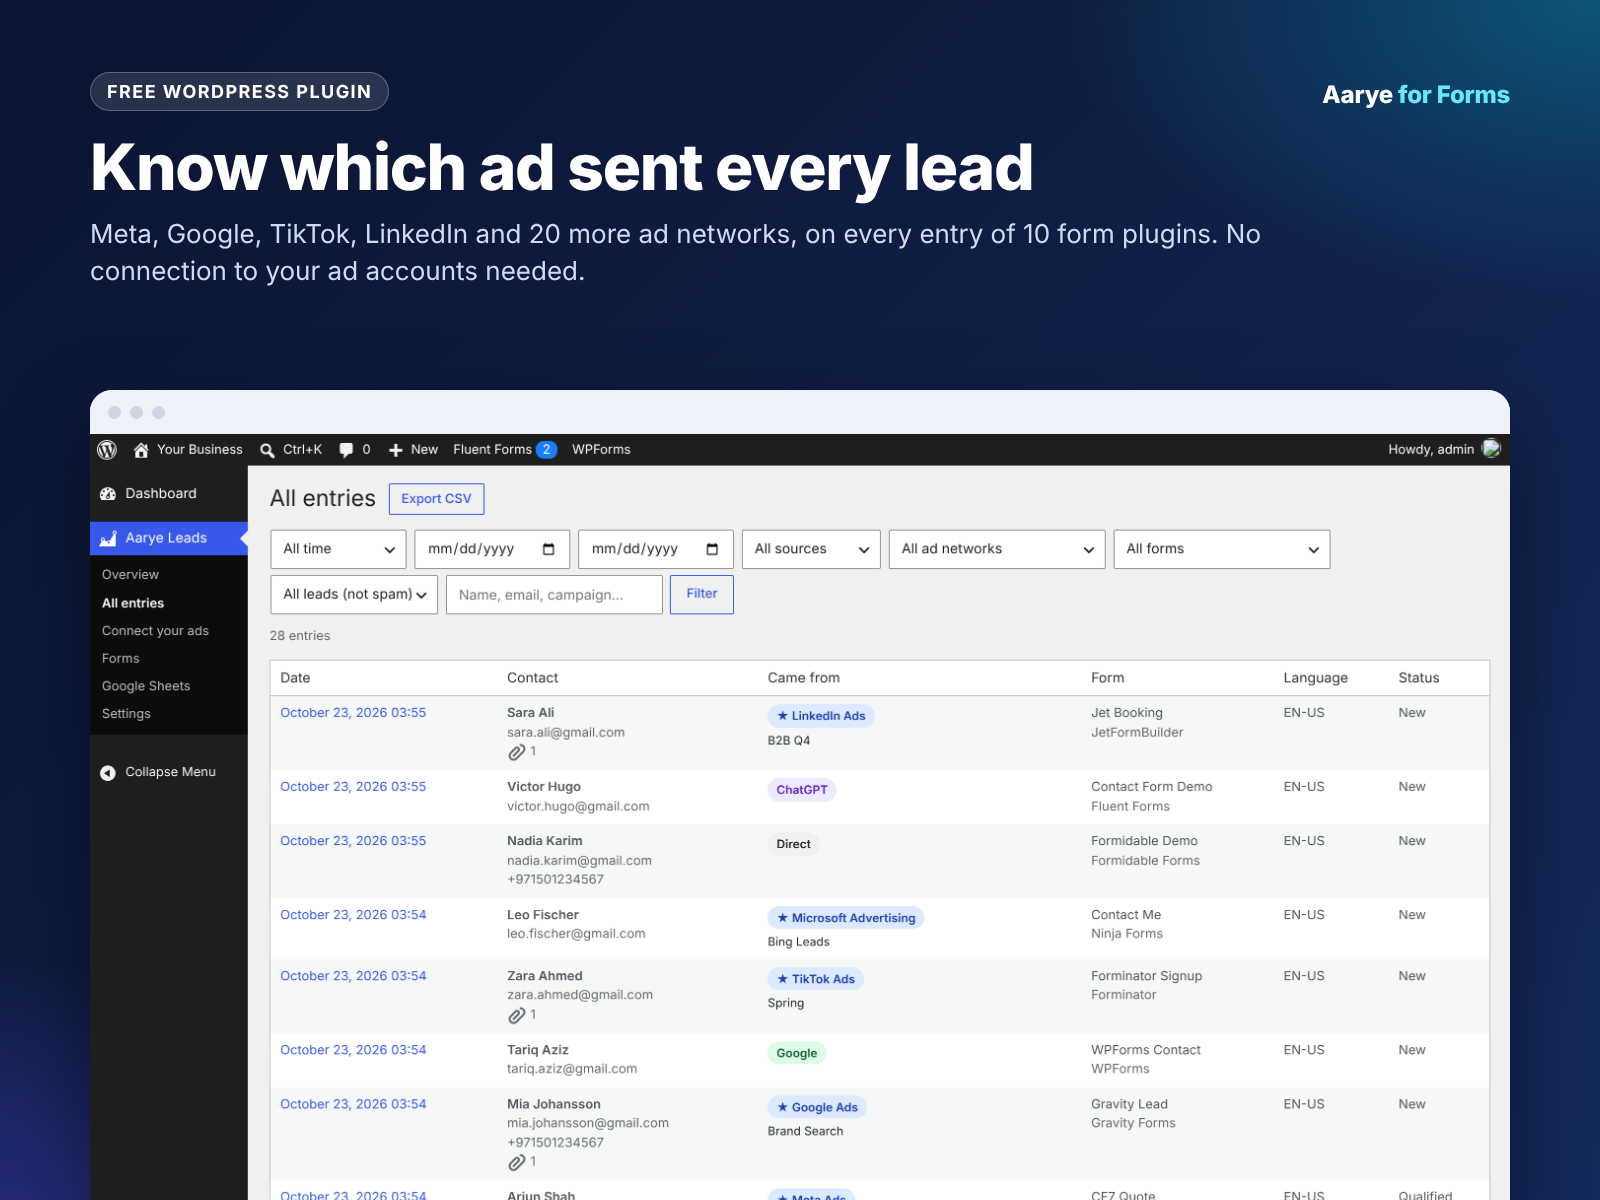Click the Collapse Menu arrow icon

click(108, 772)
